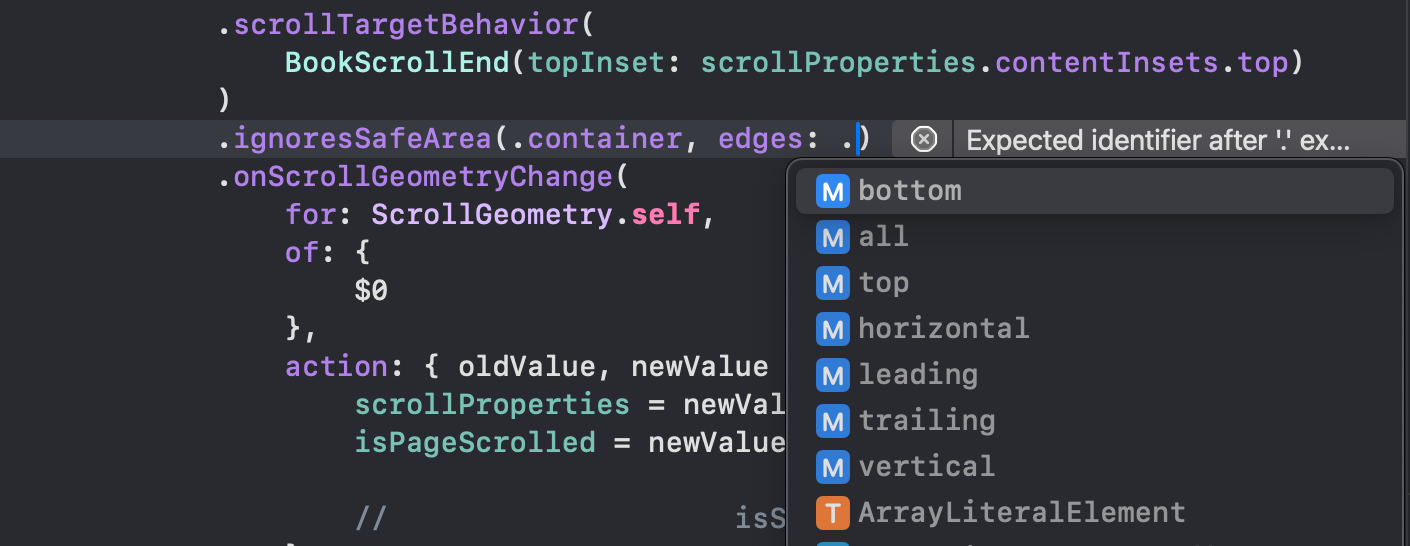Click the M icon beside top
This screenshot has width=1410, height=546.
[x=832, y=283]
